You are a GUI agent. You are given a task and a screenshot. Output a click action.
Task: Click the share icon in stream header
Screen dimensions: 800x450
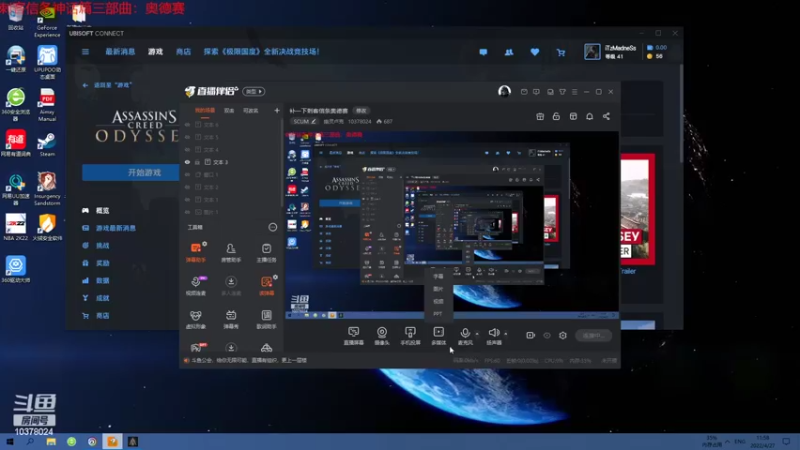[x=606, y=116]
